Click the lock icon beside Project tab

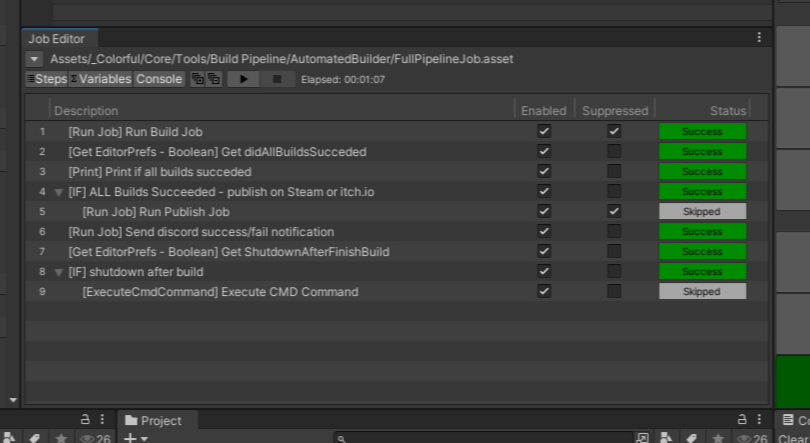pos(85,419)
